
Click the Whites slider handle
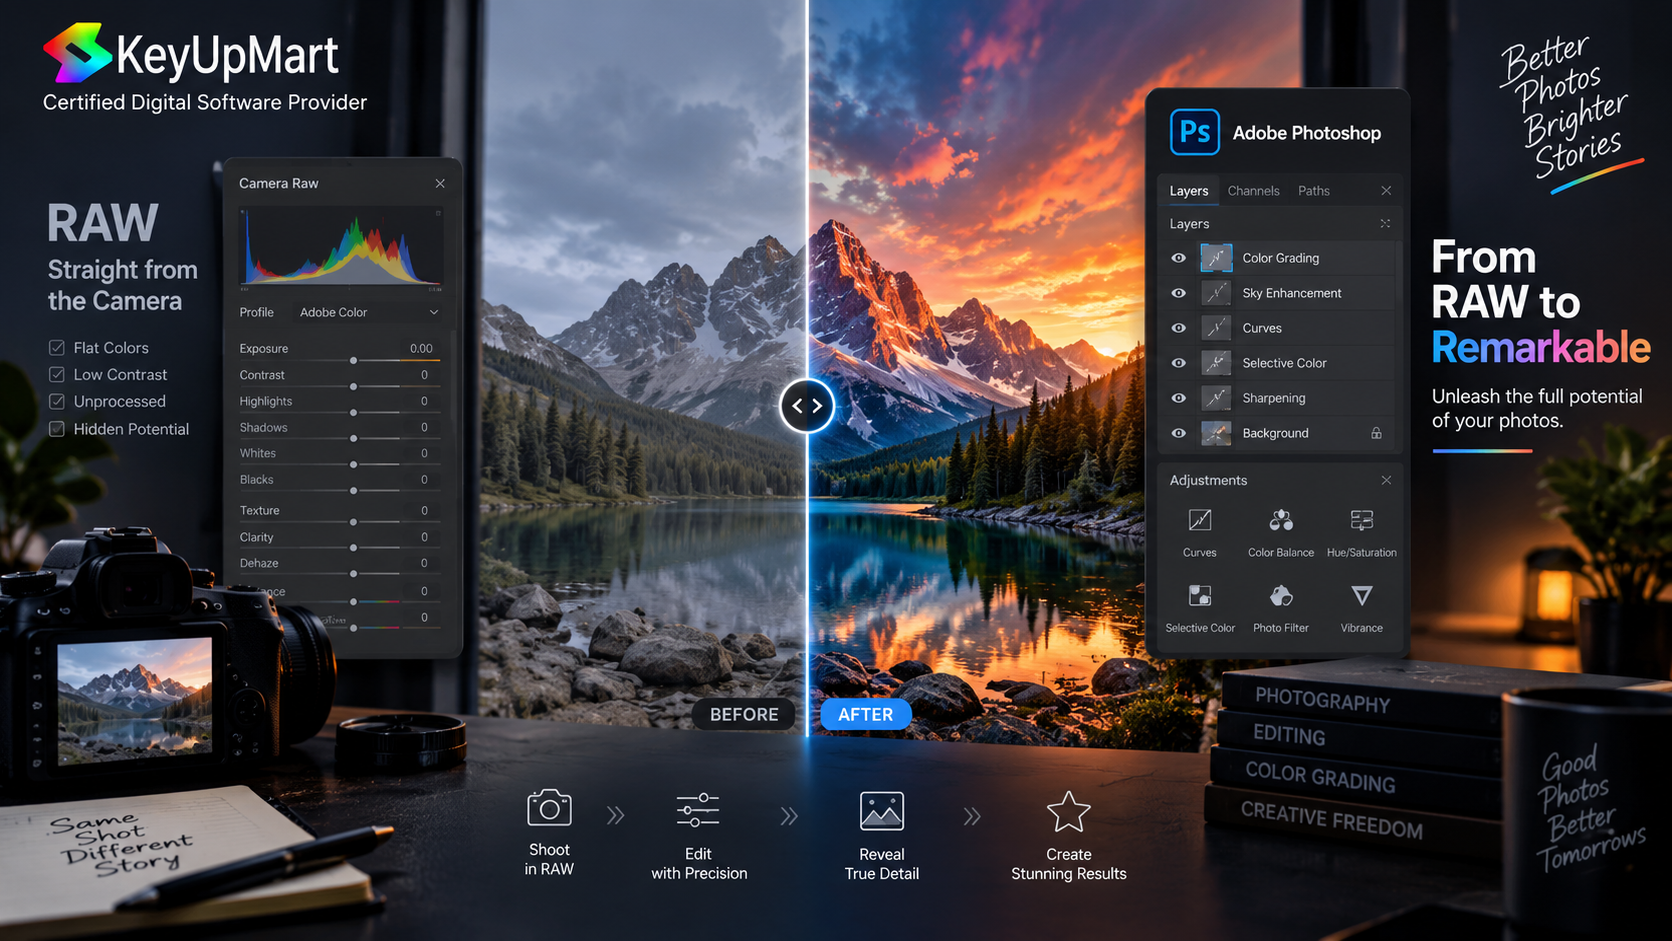pos(353,464)
